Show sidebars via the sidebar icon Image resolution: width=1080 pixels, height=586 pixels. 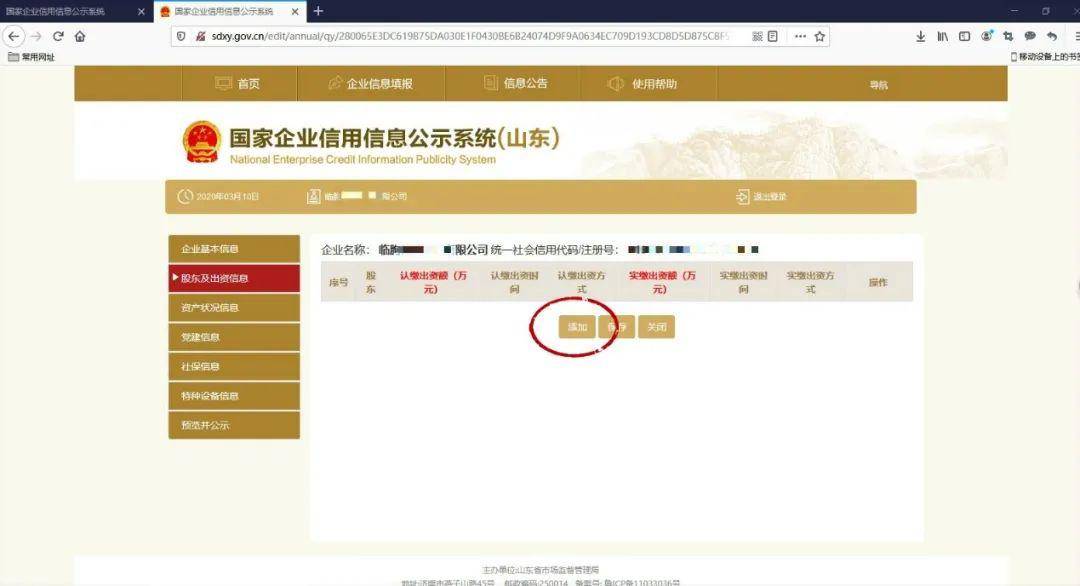964,36
